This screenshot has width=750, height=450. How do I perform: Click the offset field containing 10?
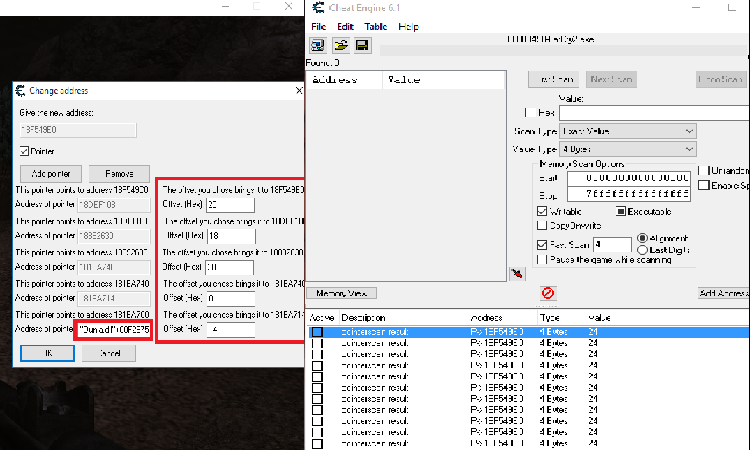pyautogui.click(x=230, y=267)
